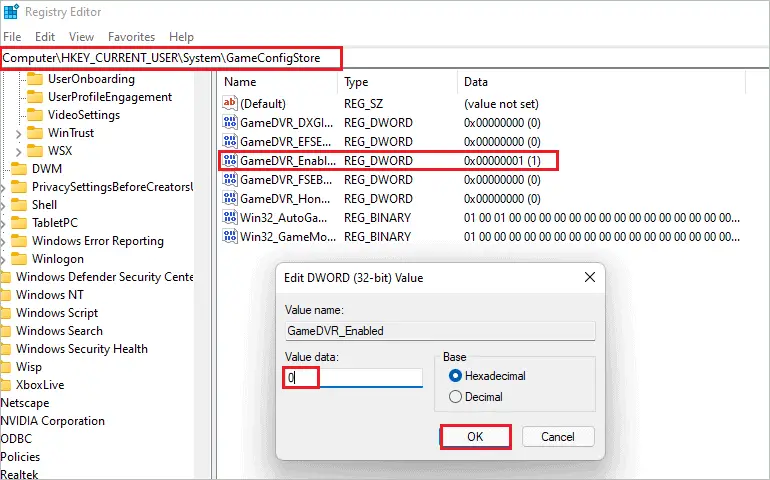This screenshot has height=480, width=770.
Task: Click the tree pane vertical scrollbar
Action: pos(202,275)
